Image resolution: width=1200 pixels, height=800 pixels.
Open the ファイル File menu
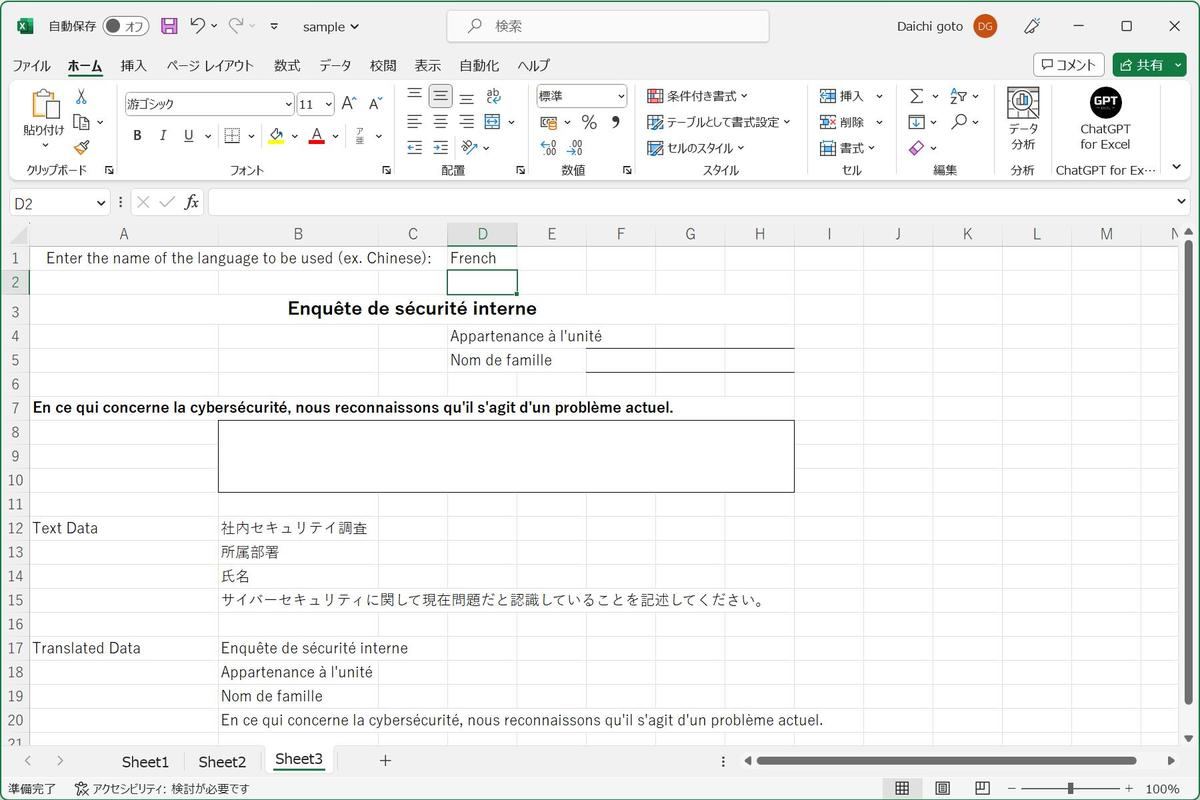(x=31, y=65)
